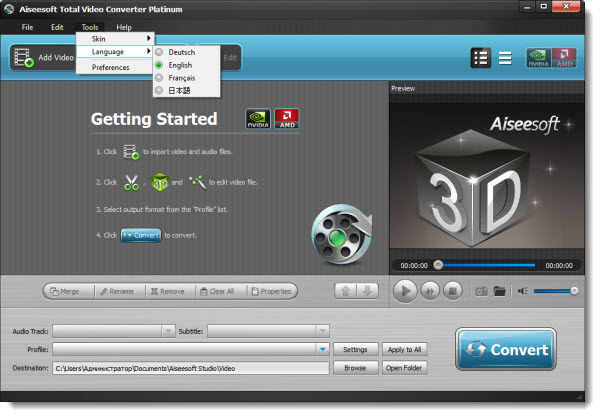Viewport: 600px width, 417px height.
Task: Open Preferences from the Tools menu
Action: 110,67
